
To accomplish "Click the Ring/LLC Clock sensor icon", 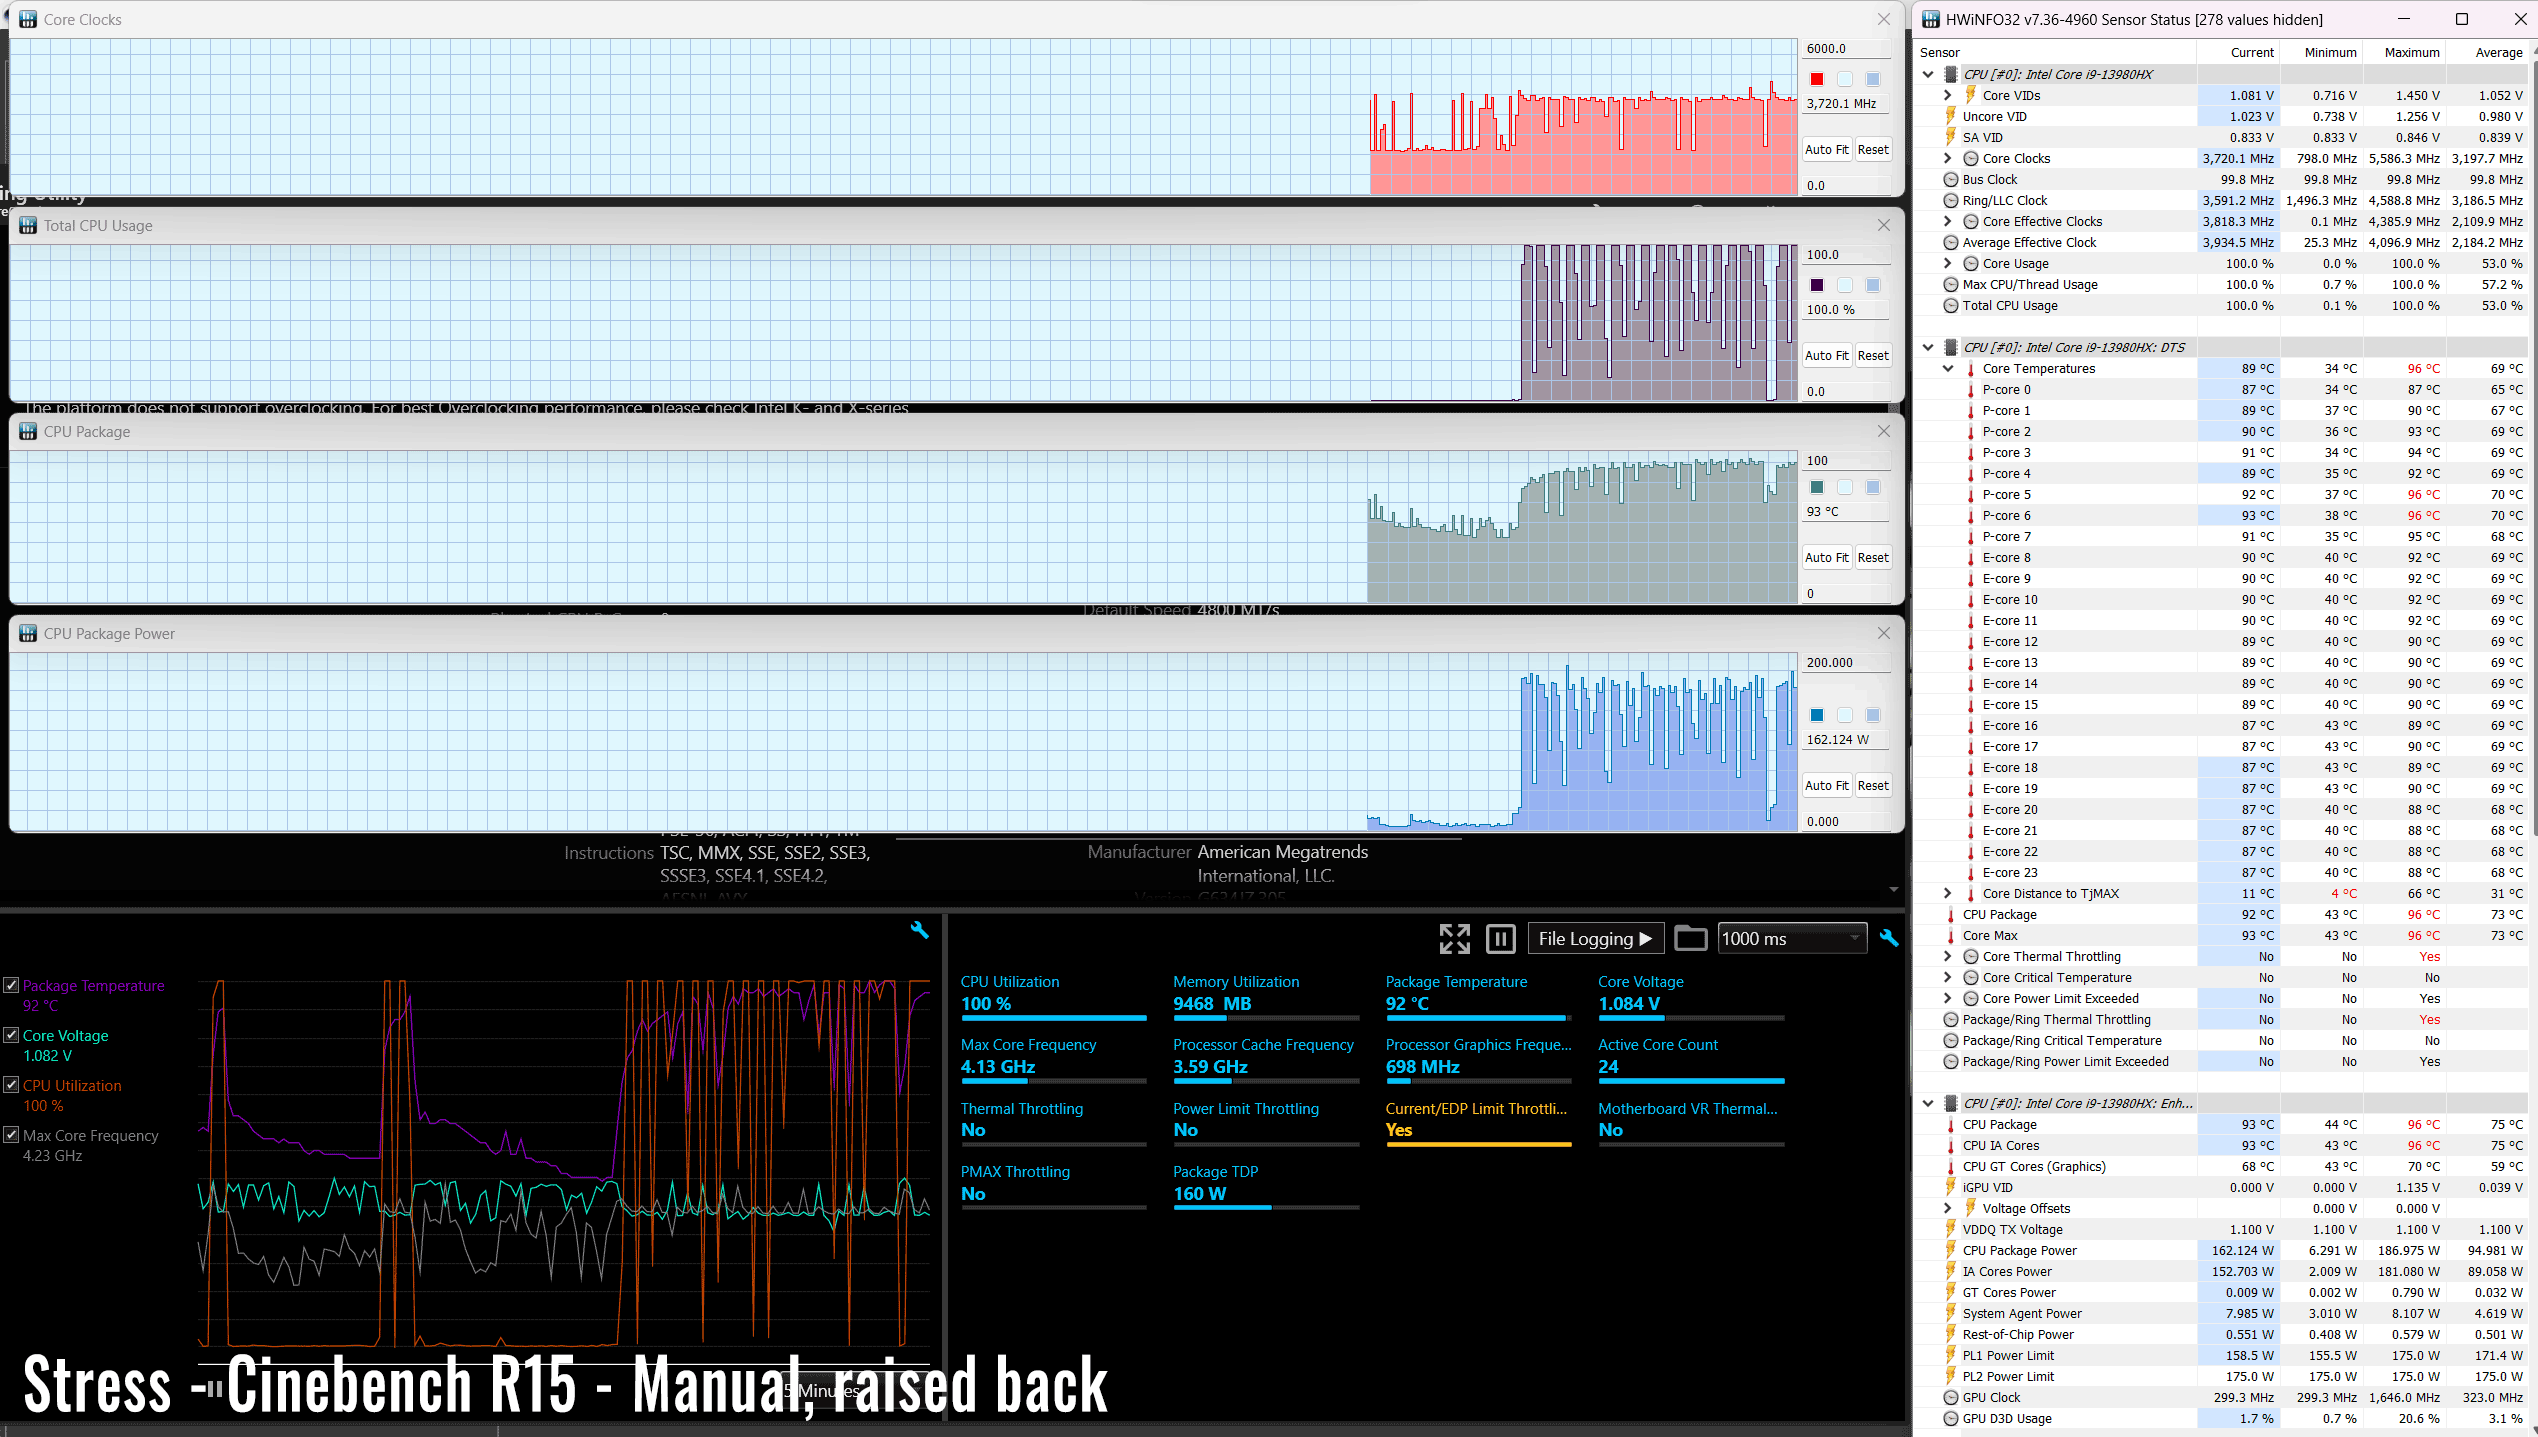I will (1950, 201).
